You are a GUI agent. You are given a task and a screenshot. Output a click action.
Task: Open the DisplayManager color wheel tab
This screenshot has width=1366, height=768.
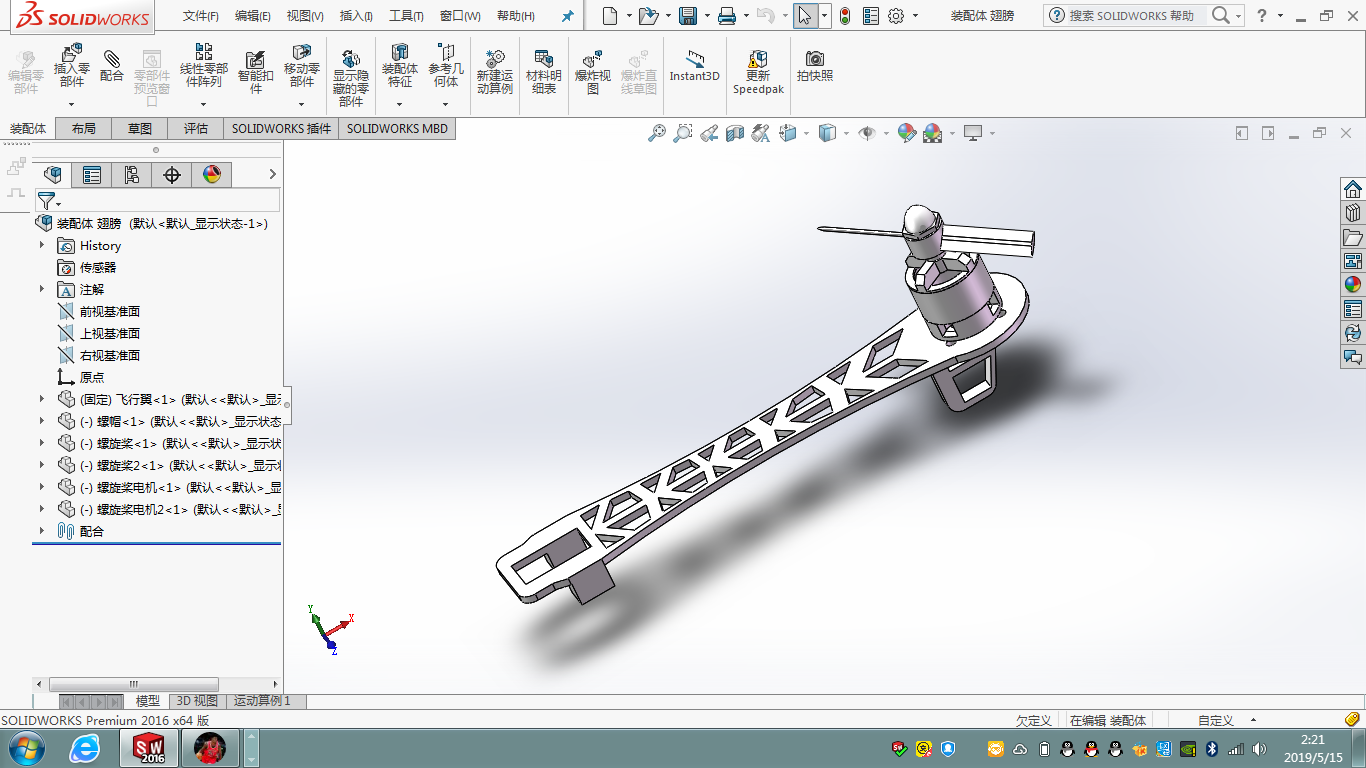[x=212, y=175]
